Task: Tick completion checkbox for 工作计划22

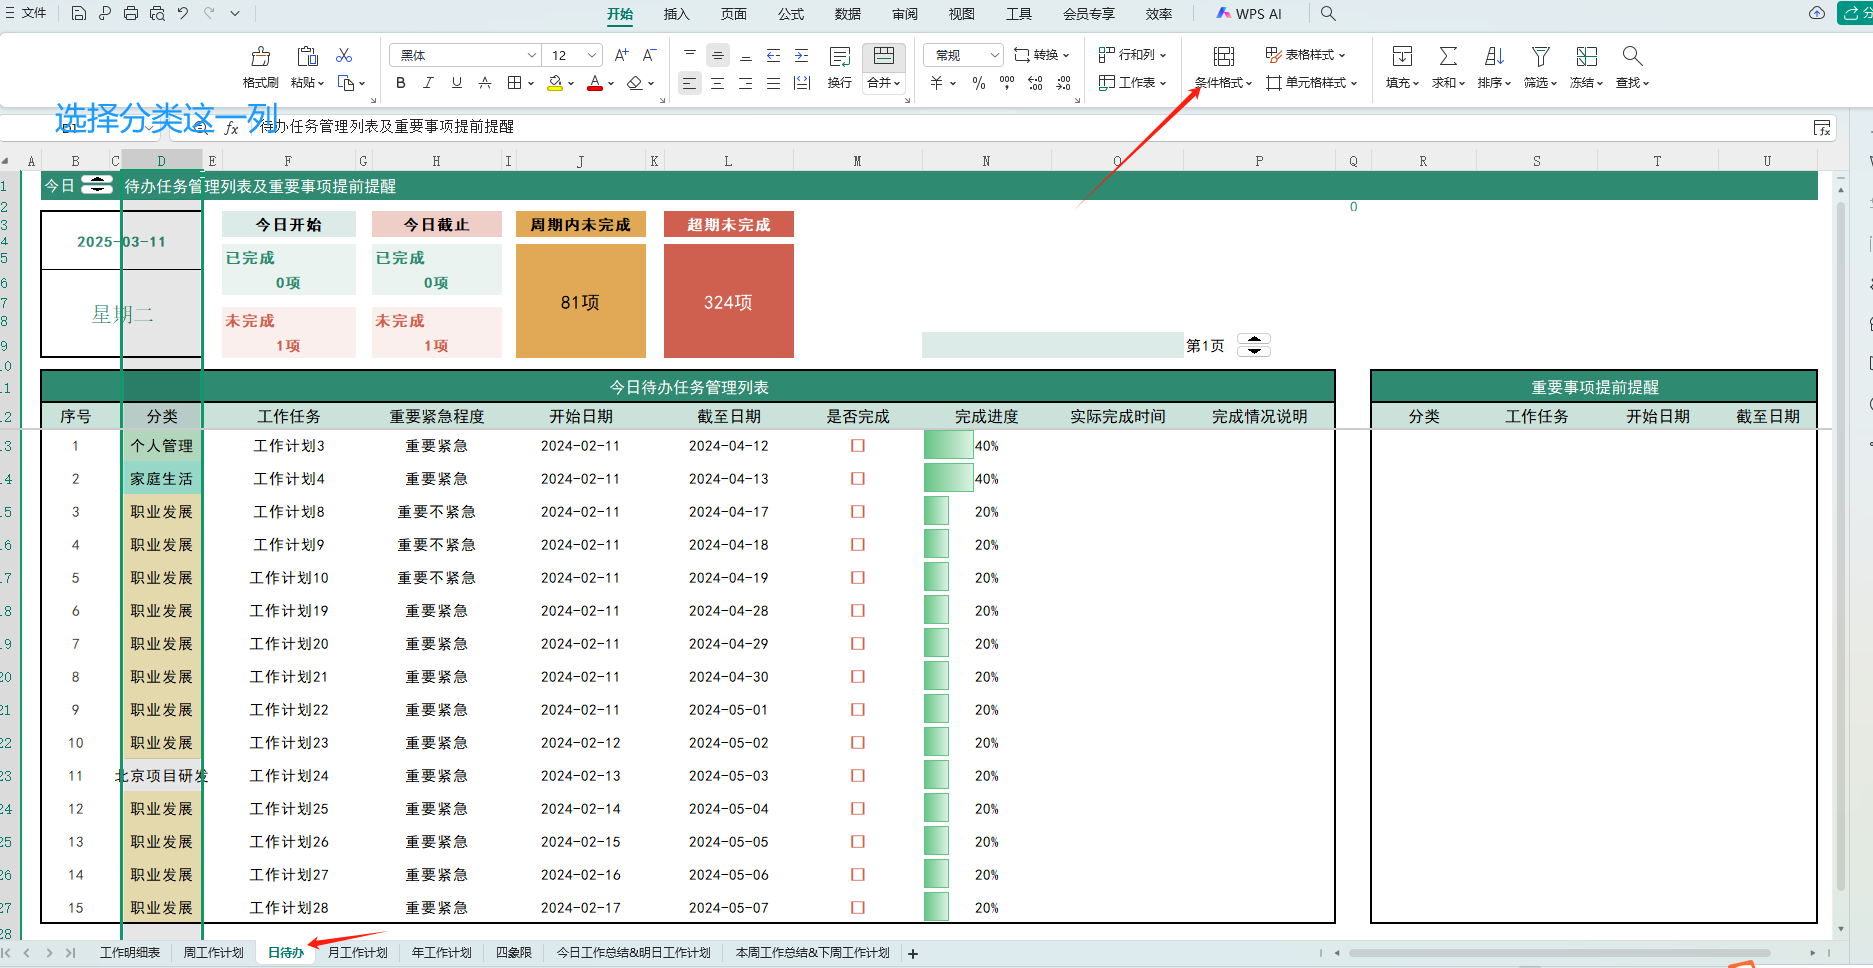Action: click(858, 710)
